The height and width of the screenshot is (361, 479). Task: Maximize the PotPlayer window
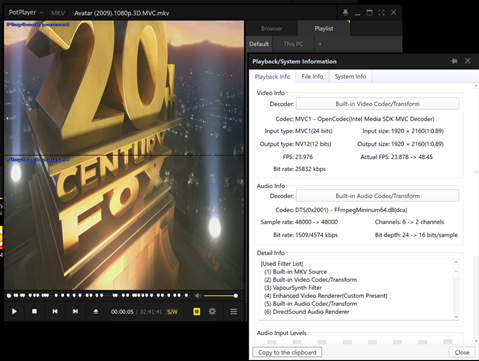click(x=369, y=13)
